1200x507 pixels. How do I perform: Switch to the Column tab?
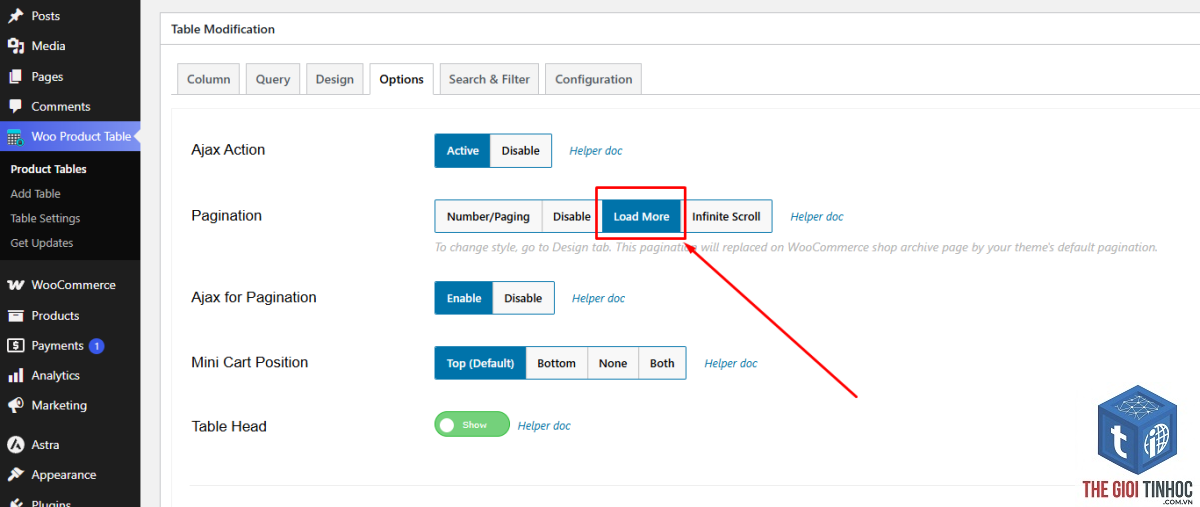pyautogui.click(x=208, y=79)
